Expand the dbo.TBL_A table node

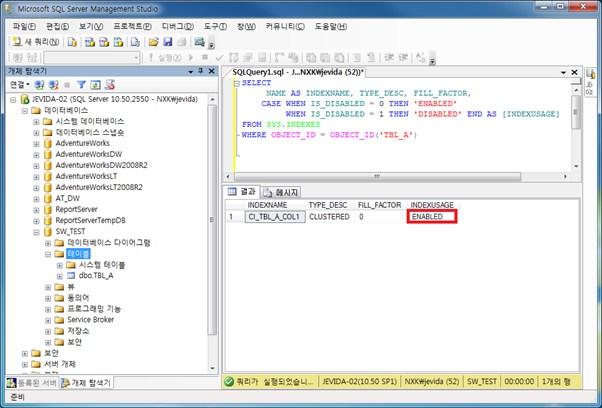click(x=60, y=276)
